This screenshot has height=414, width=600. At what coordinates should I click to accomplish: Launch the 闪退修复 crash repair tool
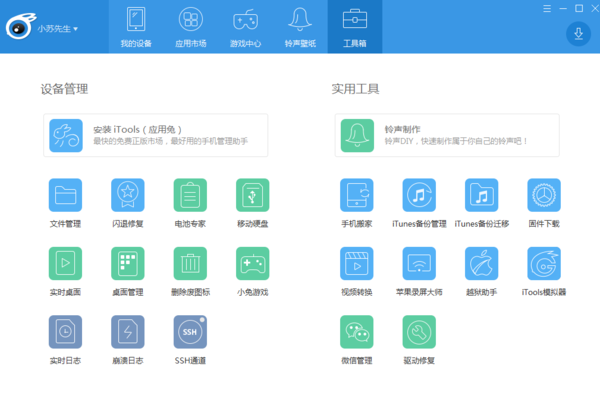pyautogui.click(x=128, y=195)
